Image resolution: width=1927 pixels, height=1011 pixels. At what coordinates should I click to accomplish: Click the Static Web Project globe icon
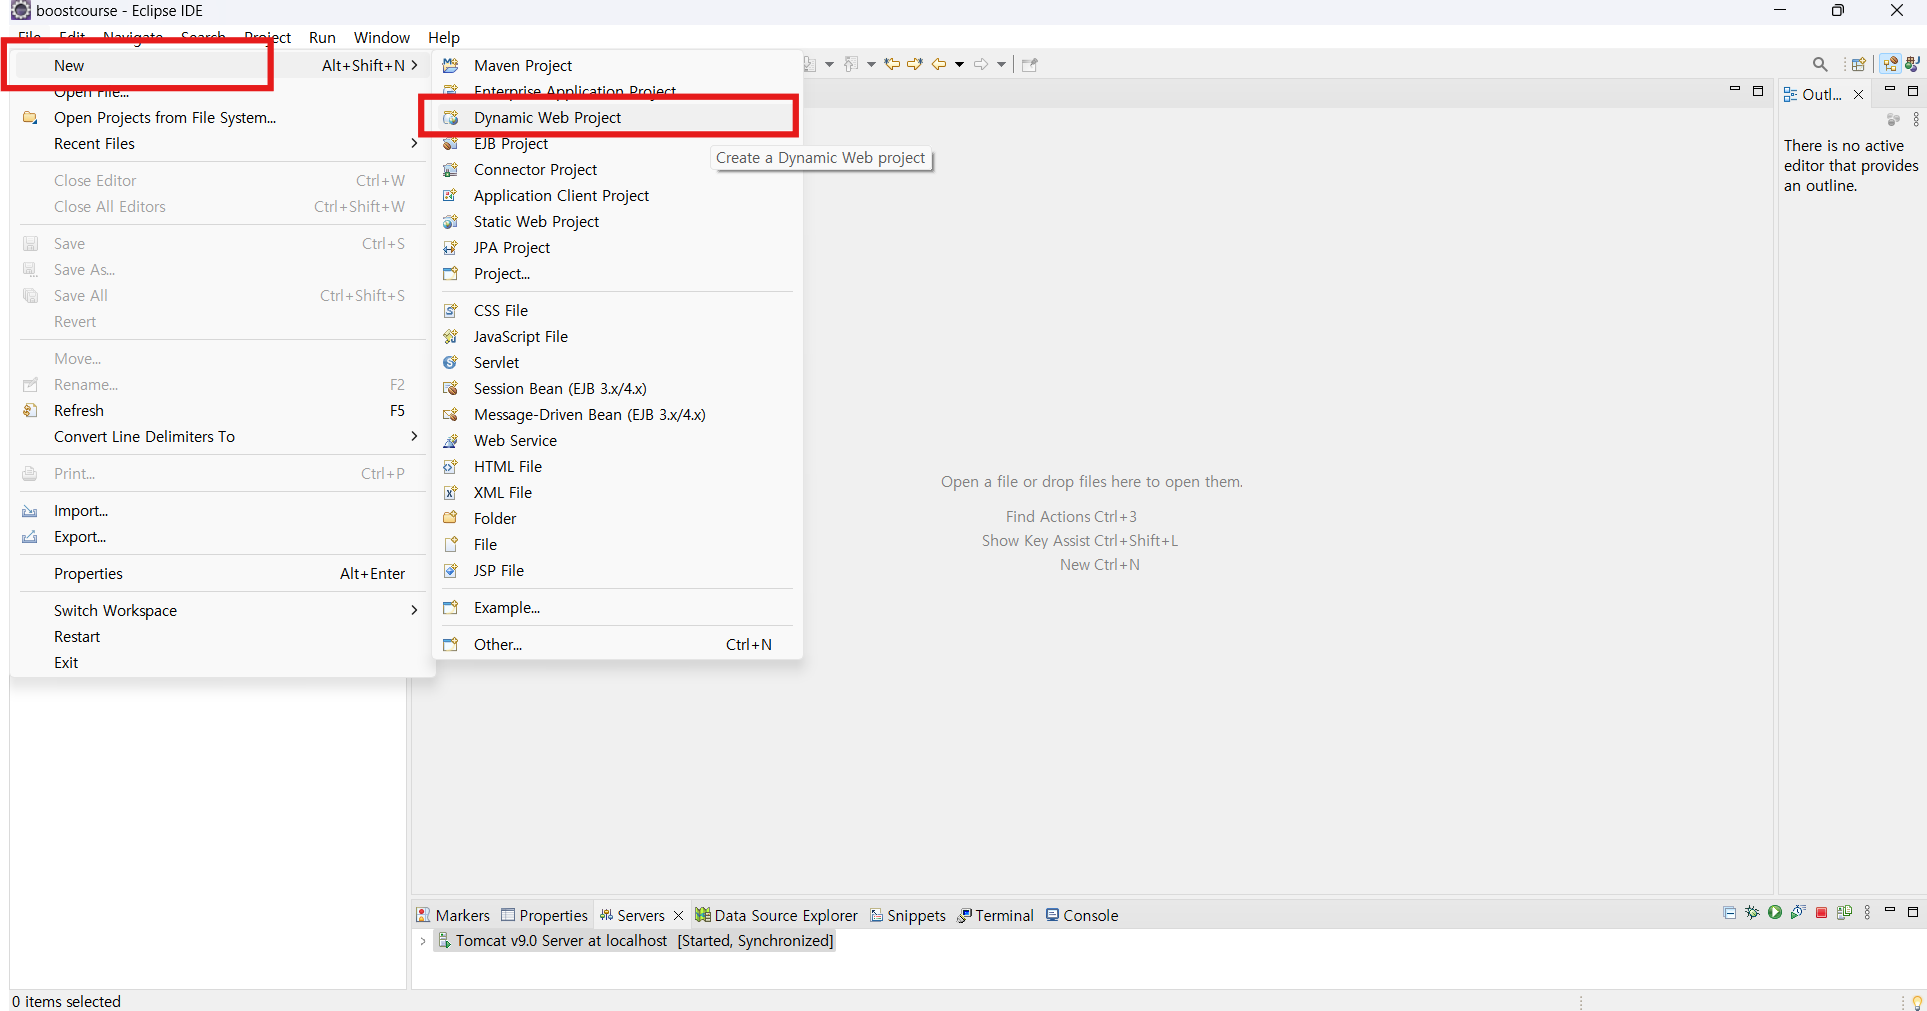pos(451,221)
